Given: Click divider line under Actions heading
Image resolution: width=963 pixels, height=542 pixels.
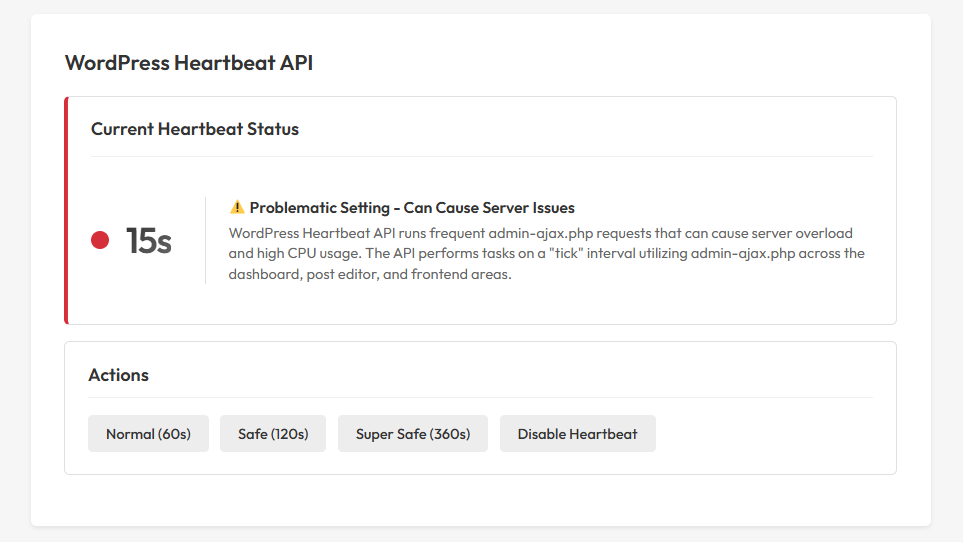Looking at the screenshot, I should [x=480, y=397].
